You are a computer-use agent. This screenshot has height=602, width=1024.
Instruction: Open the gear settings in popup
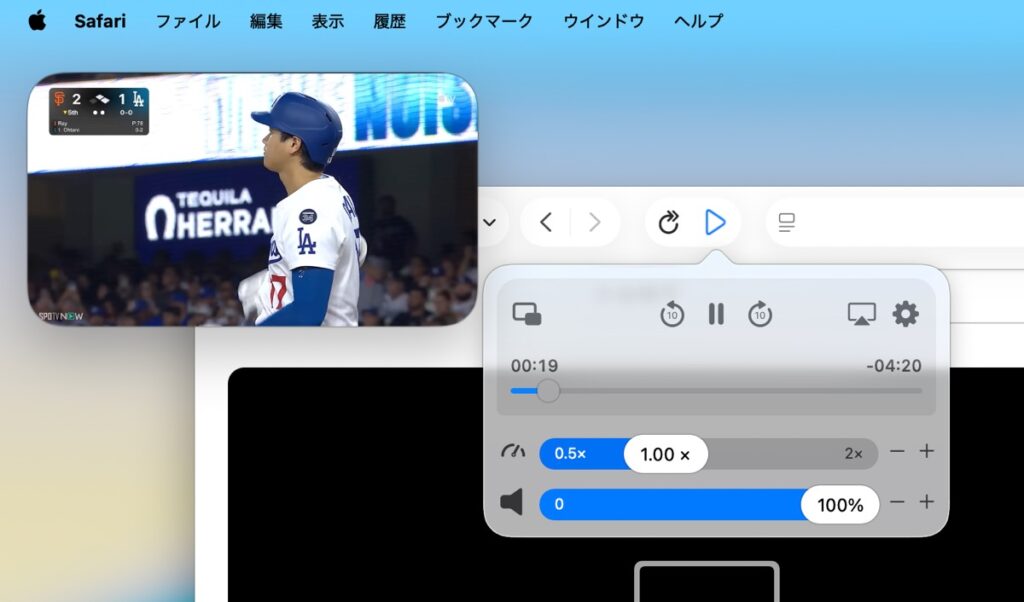[905, 314]
